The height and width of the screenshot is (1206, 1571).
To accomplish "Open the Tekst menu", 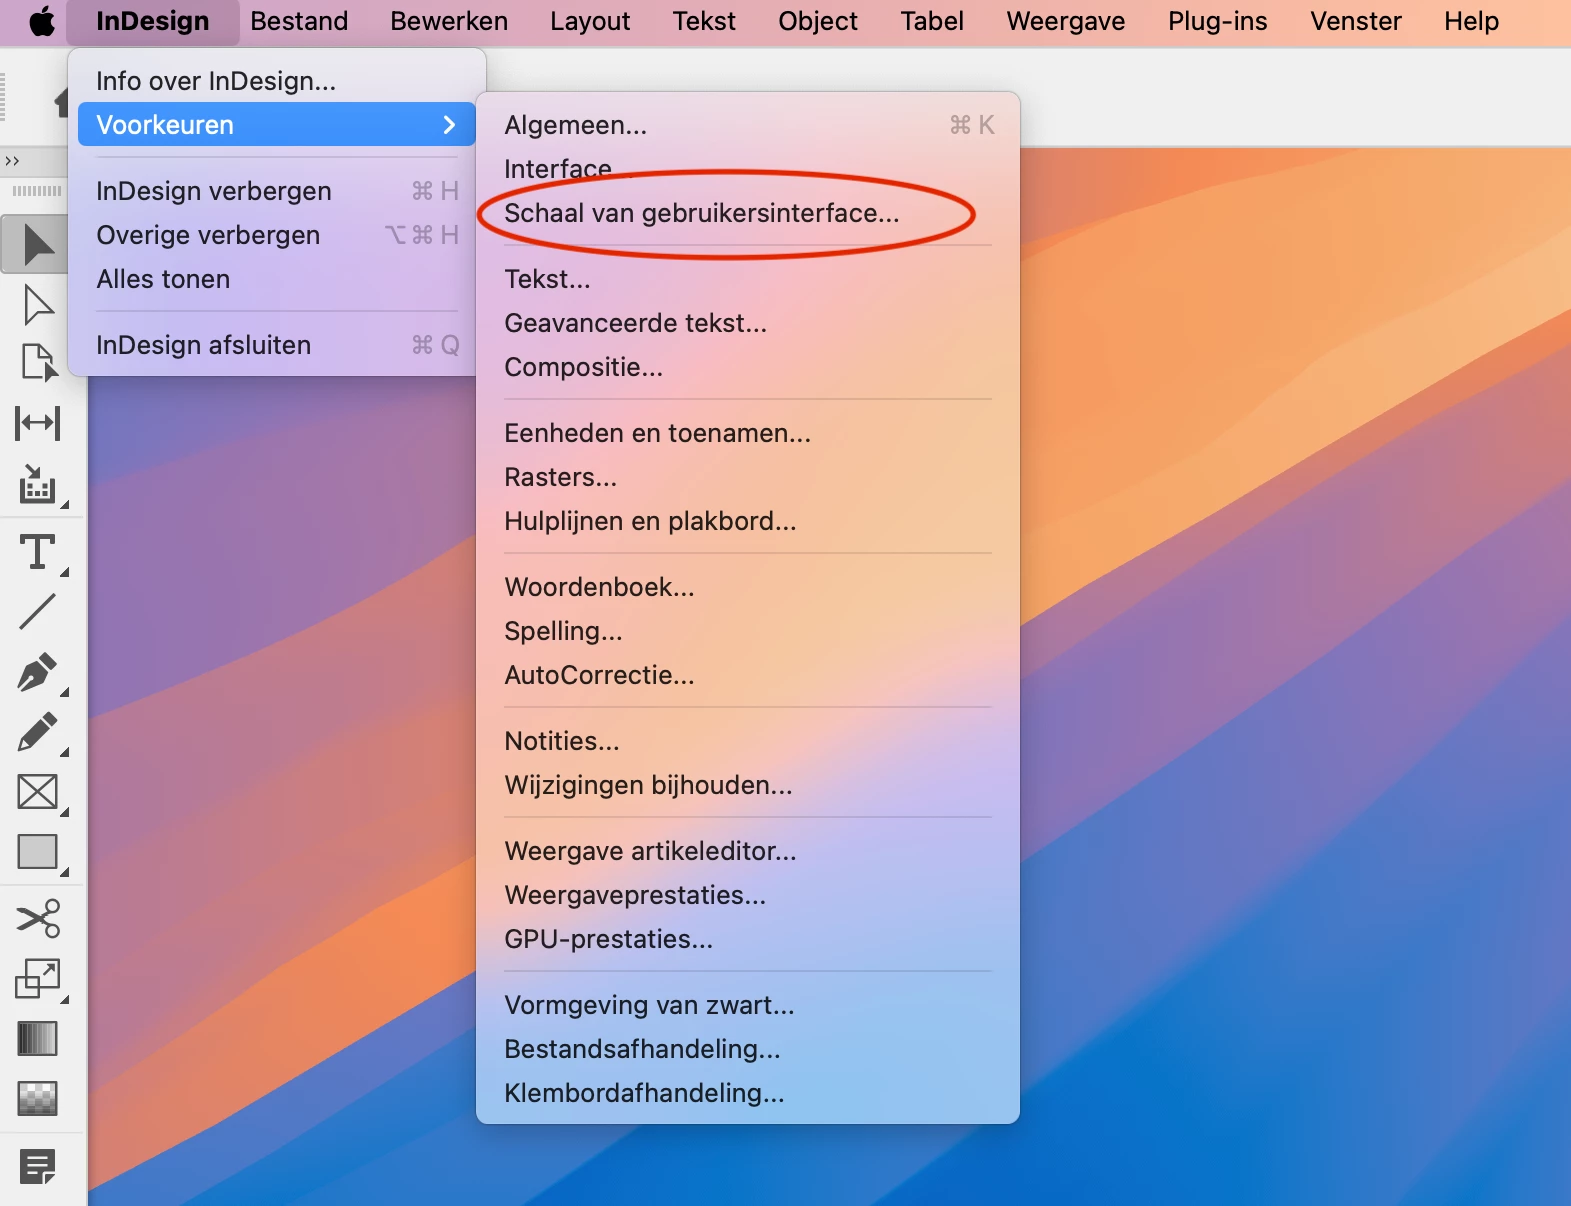I will tap(704, 21).
